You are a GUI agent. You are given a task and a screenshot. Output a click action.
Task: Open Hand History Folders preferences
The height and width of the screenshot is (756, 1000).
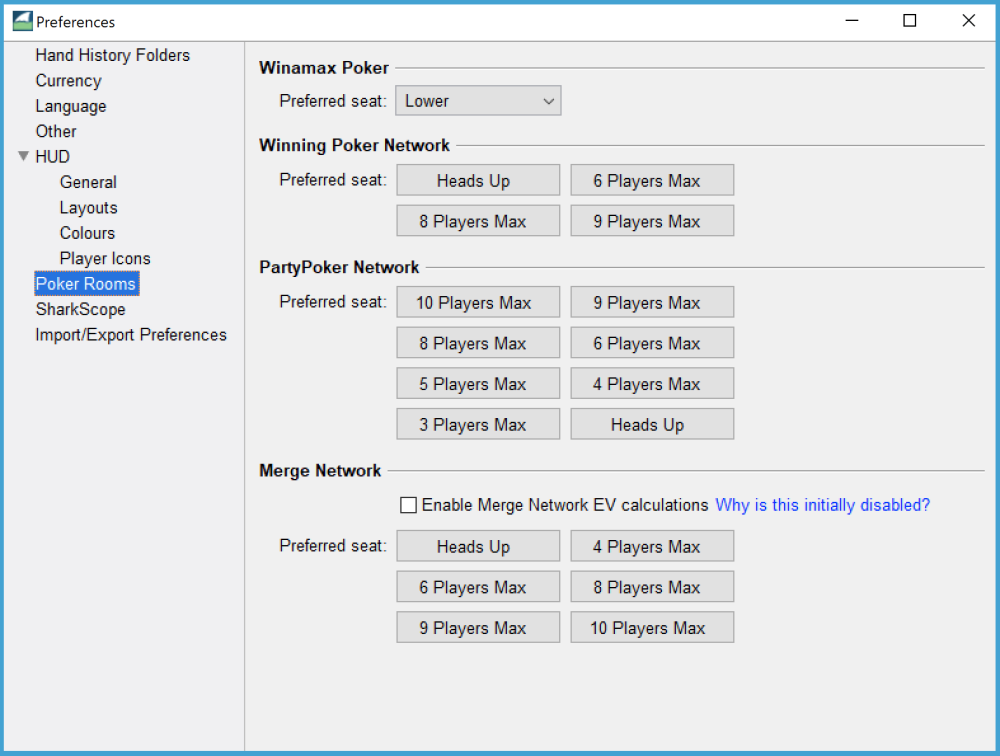112,55
